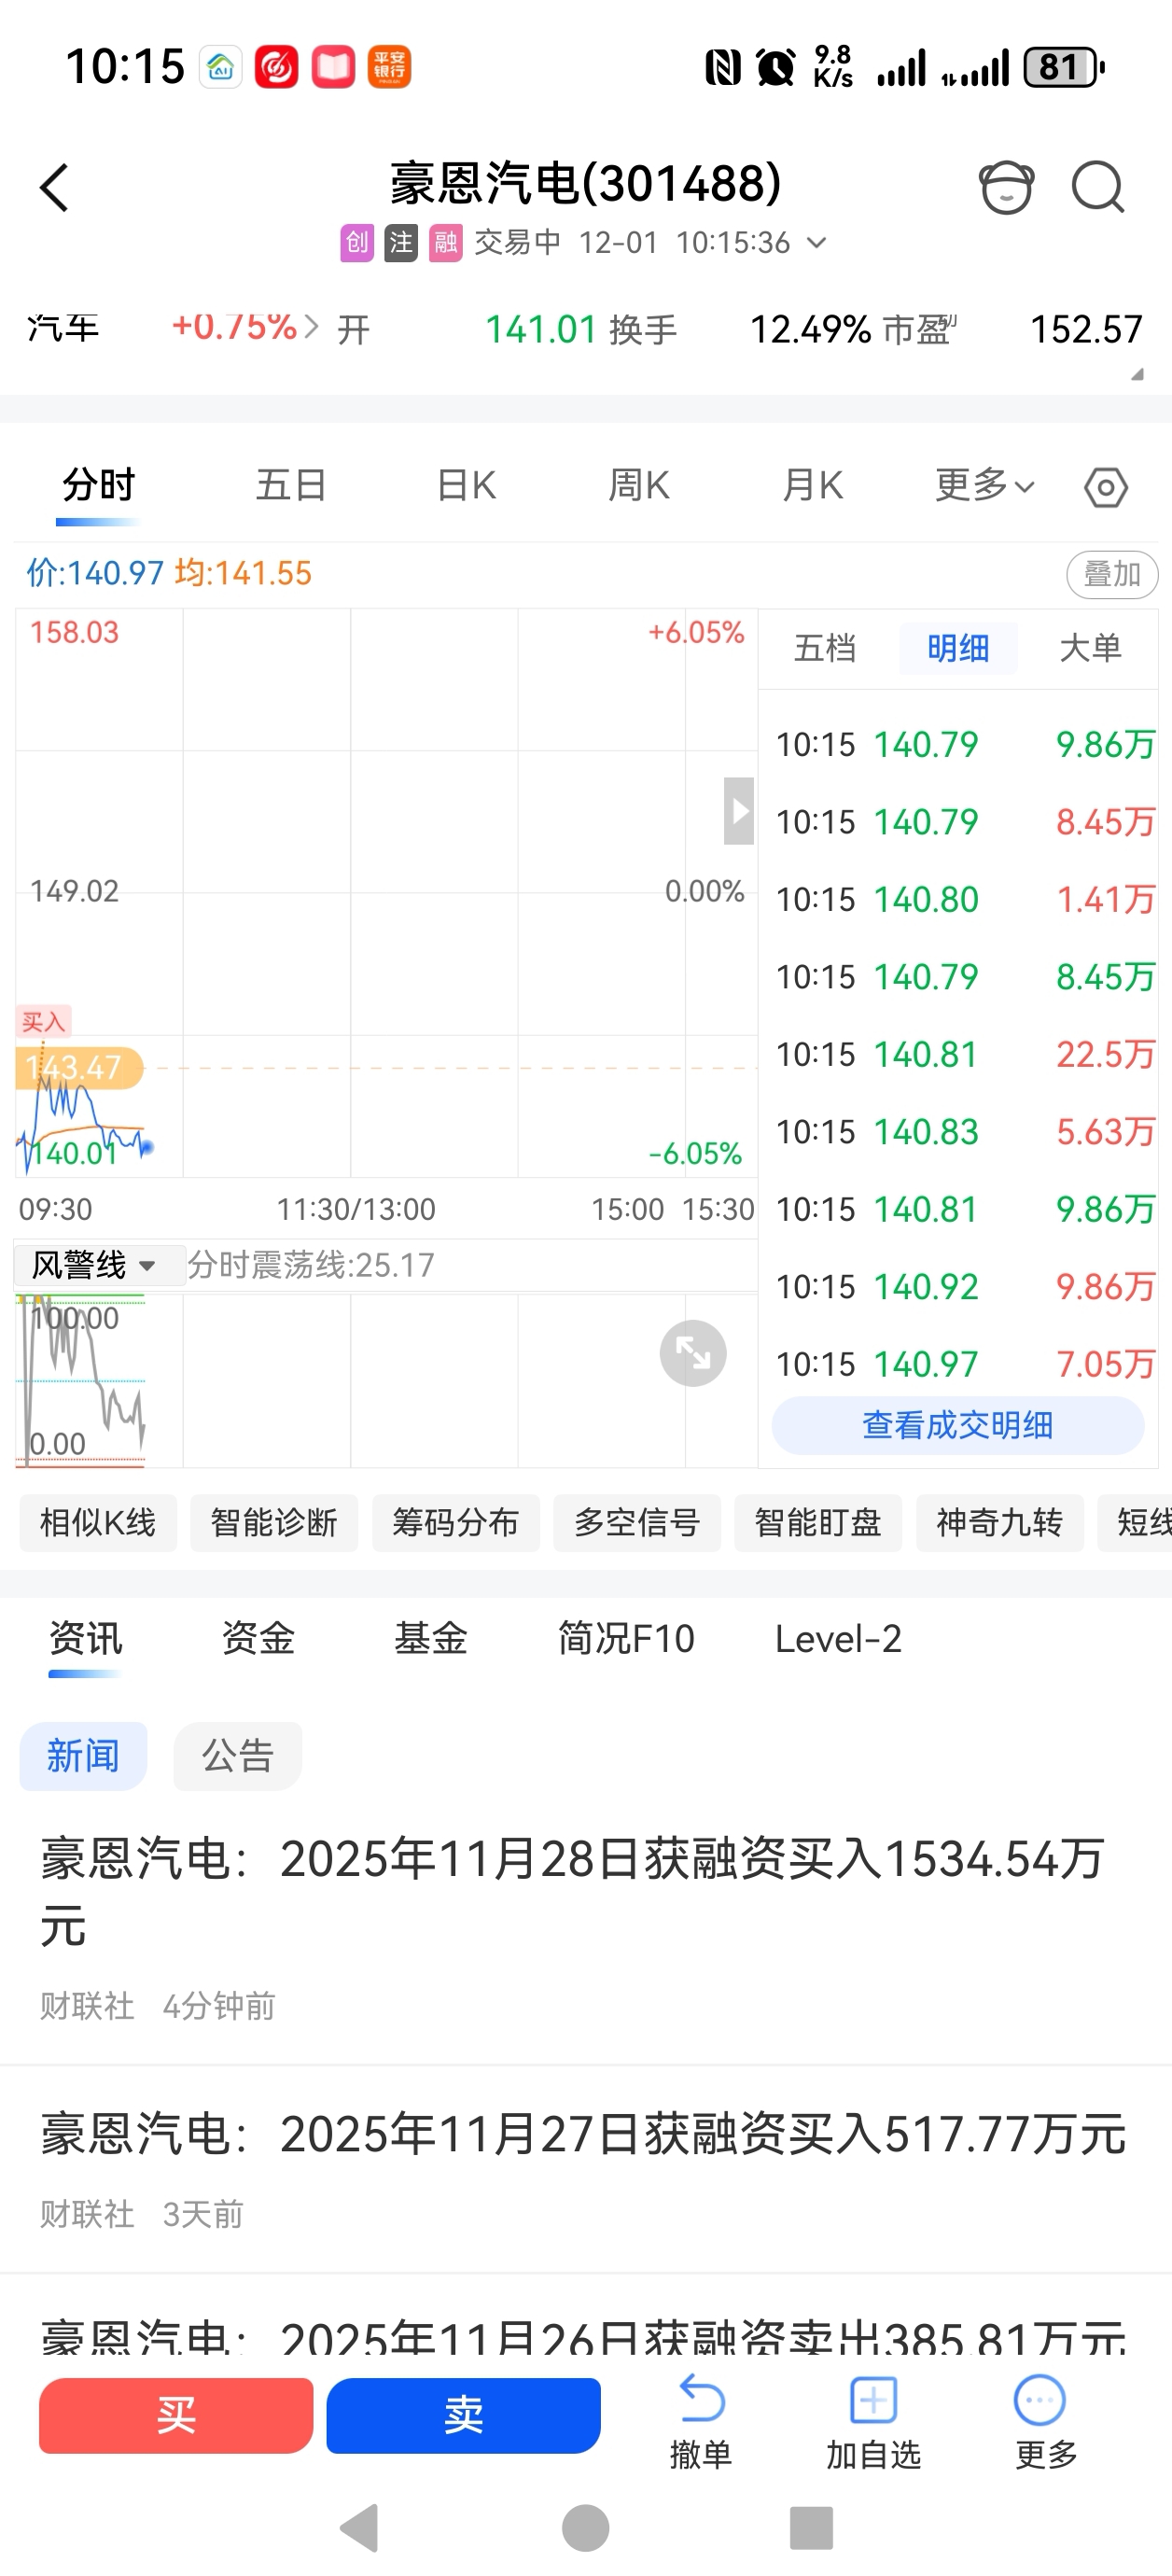Viewport: 1172px width, 2576px height.
Task: Open the 相似K线 tool chip
Action: (x=98, y=1523)
